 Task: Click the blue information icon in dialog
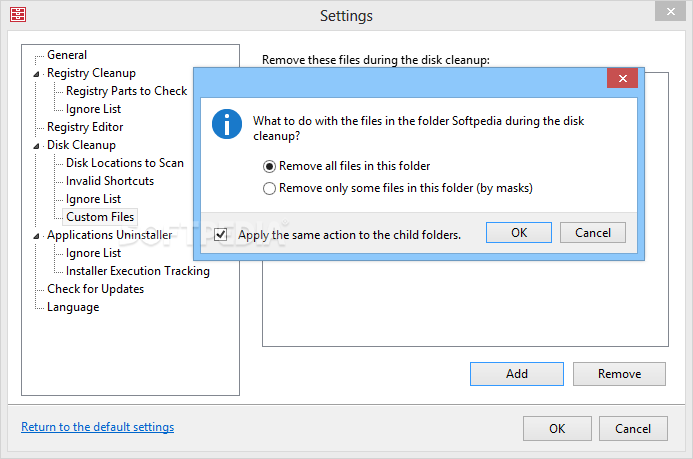click(x=227, y=124)
